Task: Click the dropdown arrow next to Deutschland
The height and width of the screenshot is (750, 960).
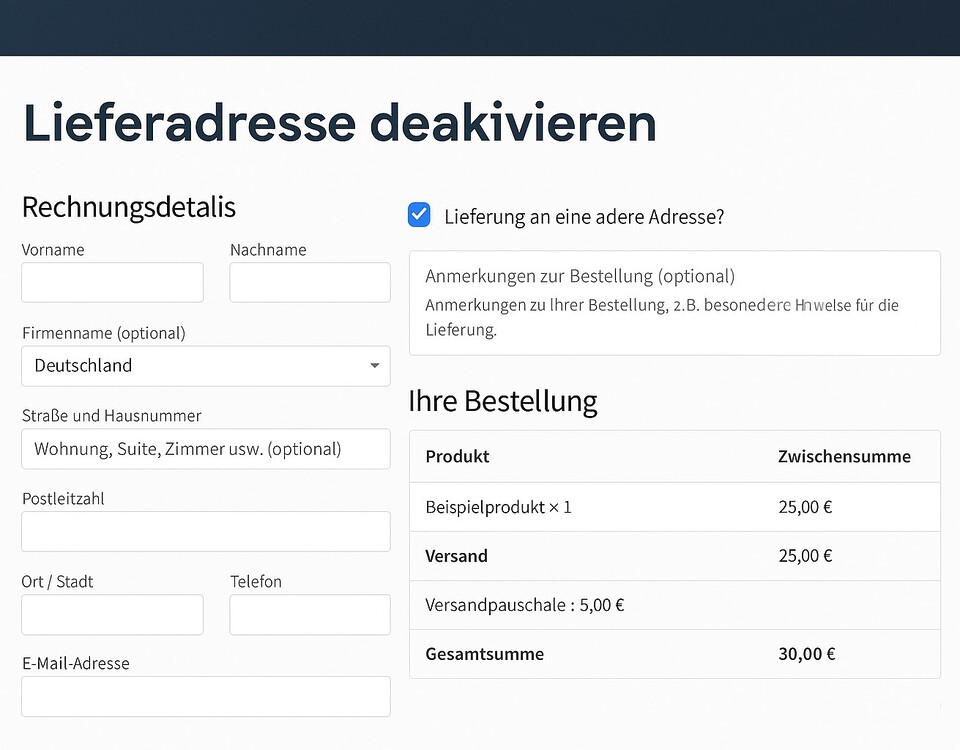Action: click(375, 366)
